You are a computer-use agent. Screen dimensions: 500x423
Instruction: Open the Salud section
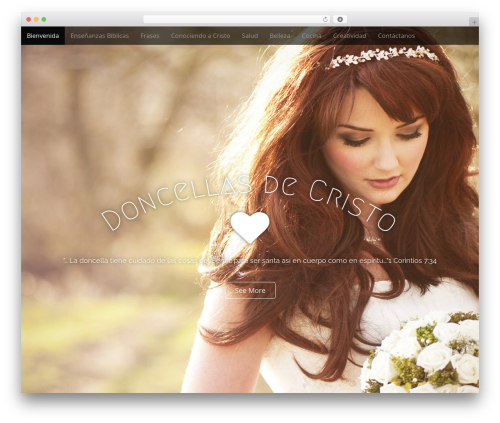[250, 36]
